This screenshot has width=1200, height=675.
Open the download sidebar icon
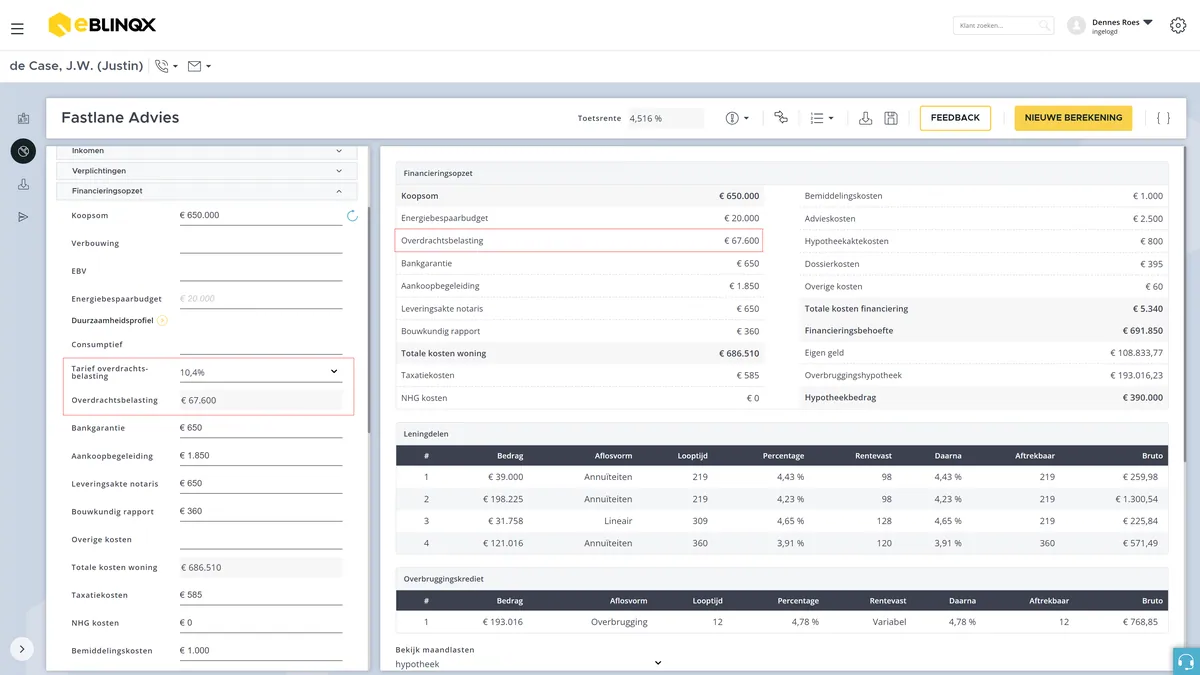[23, 184]
